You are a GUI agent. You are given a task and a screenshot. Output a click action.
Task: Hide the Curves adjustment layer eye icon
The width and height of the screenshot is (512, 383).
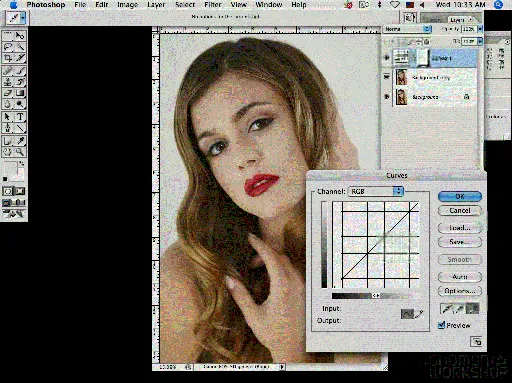coord(387,58)
